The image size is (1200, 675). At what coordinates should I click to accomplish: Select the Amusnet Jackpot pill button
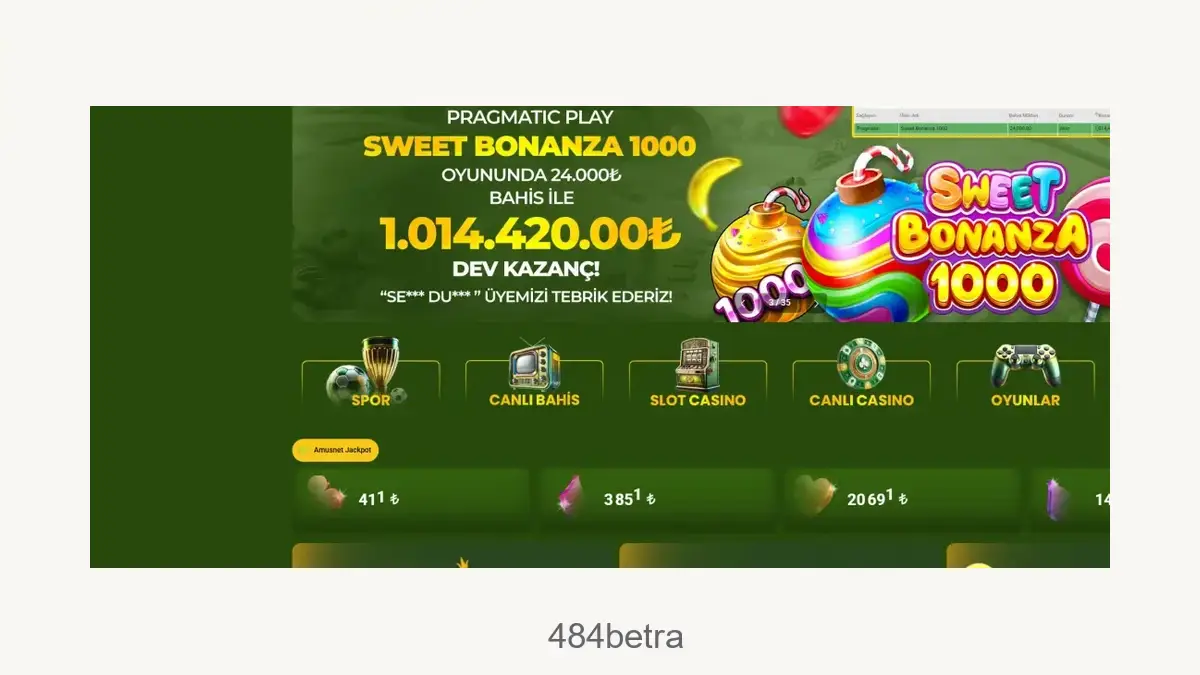[335, 451]
